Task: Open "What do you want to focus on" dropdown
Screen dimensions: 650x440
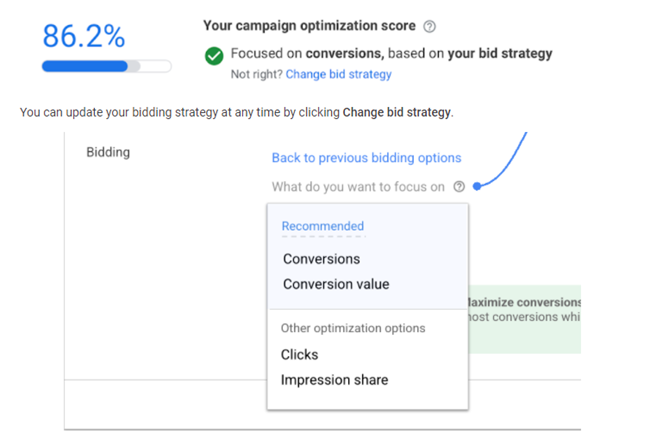Action: tap(358, 186)
